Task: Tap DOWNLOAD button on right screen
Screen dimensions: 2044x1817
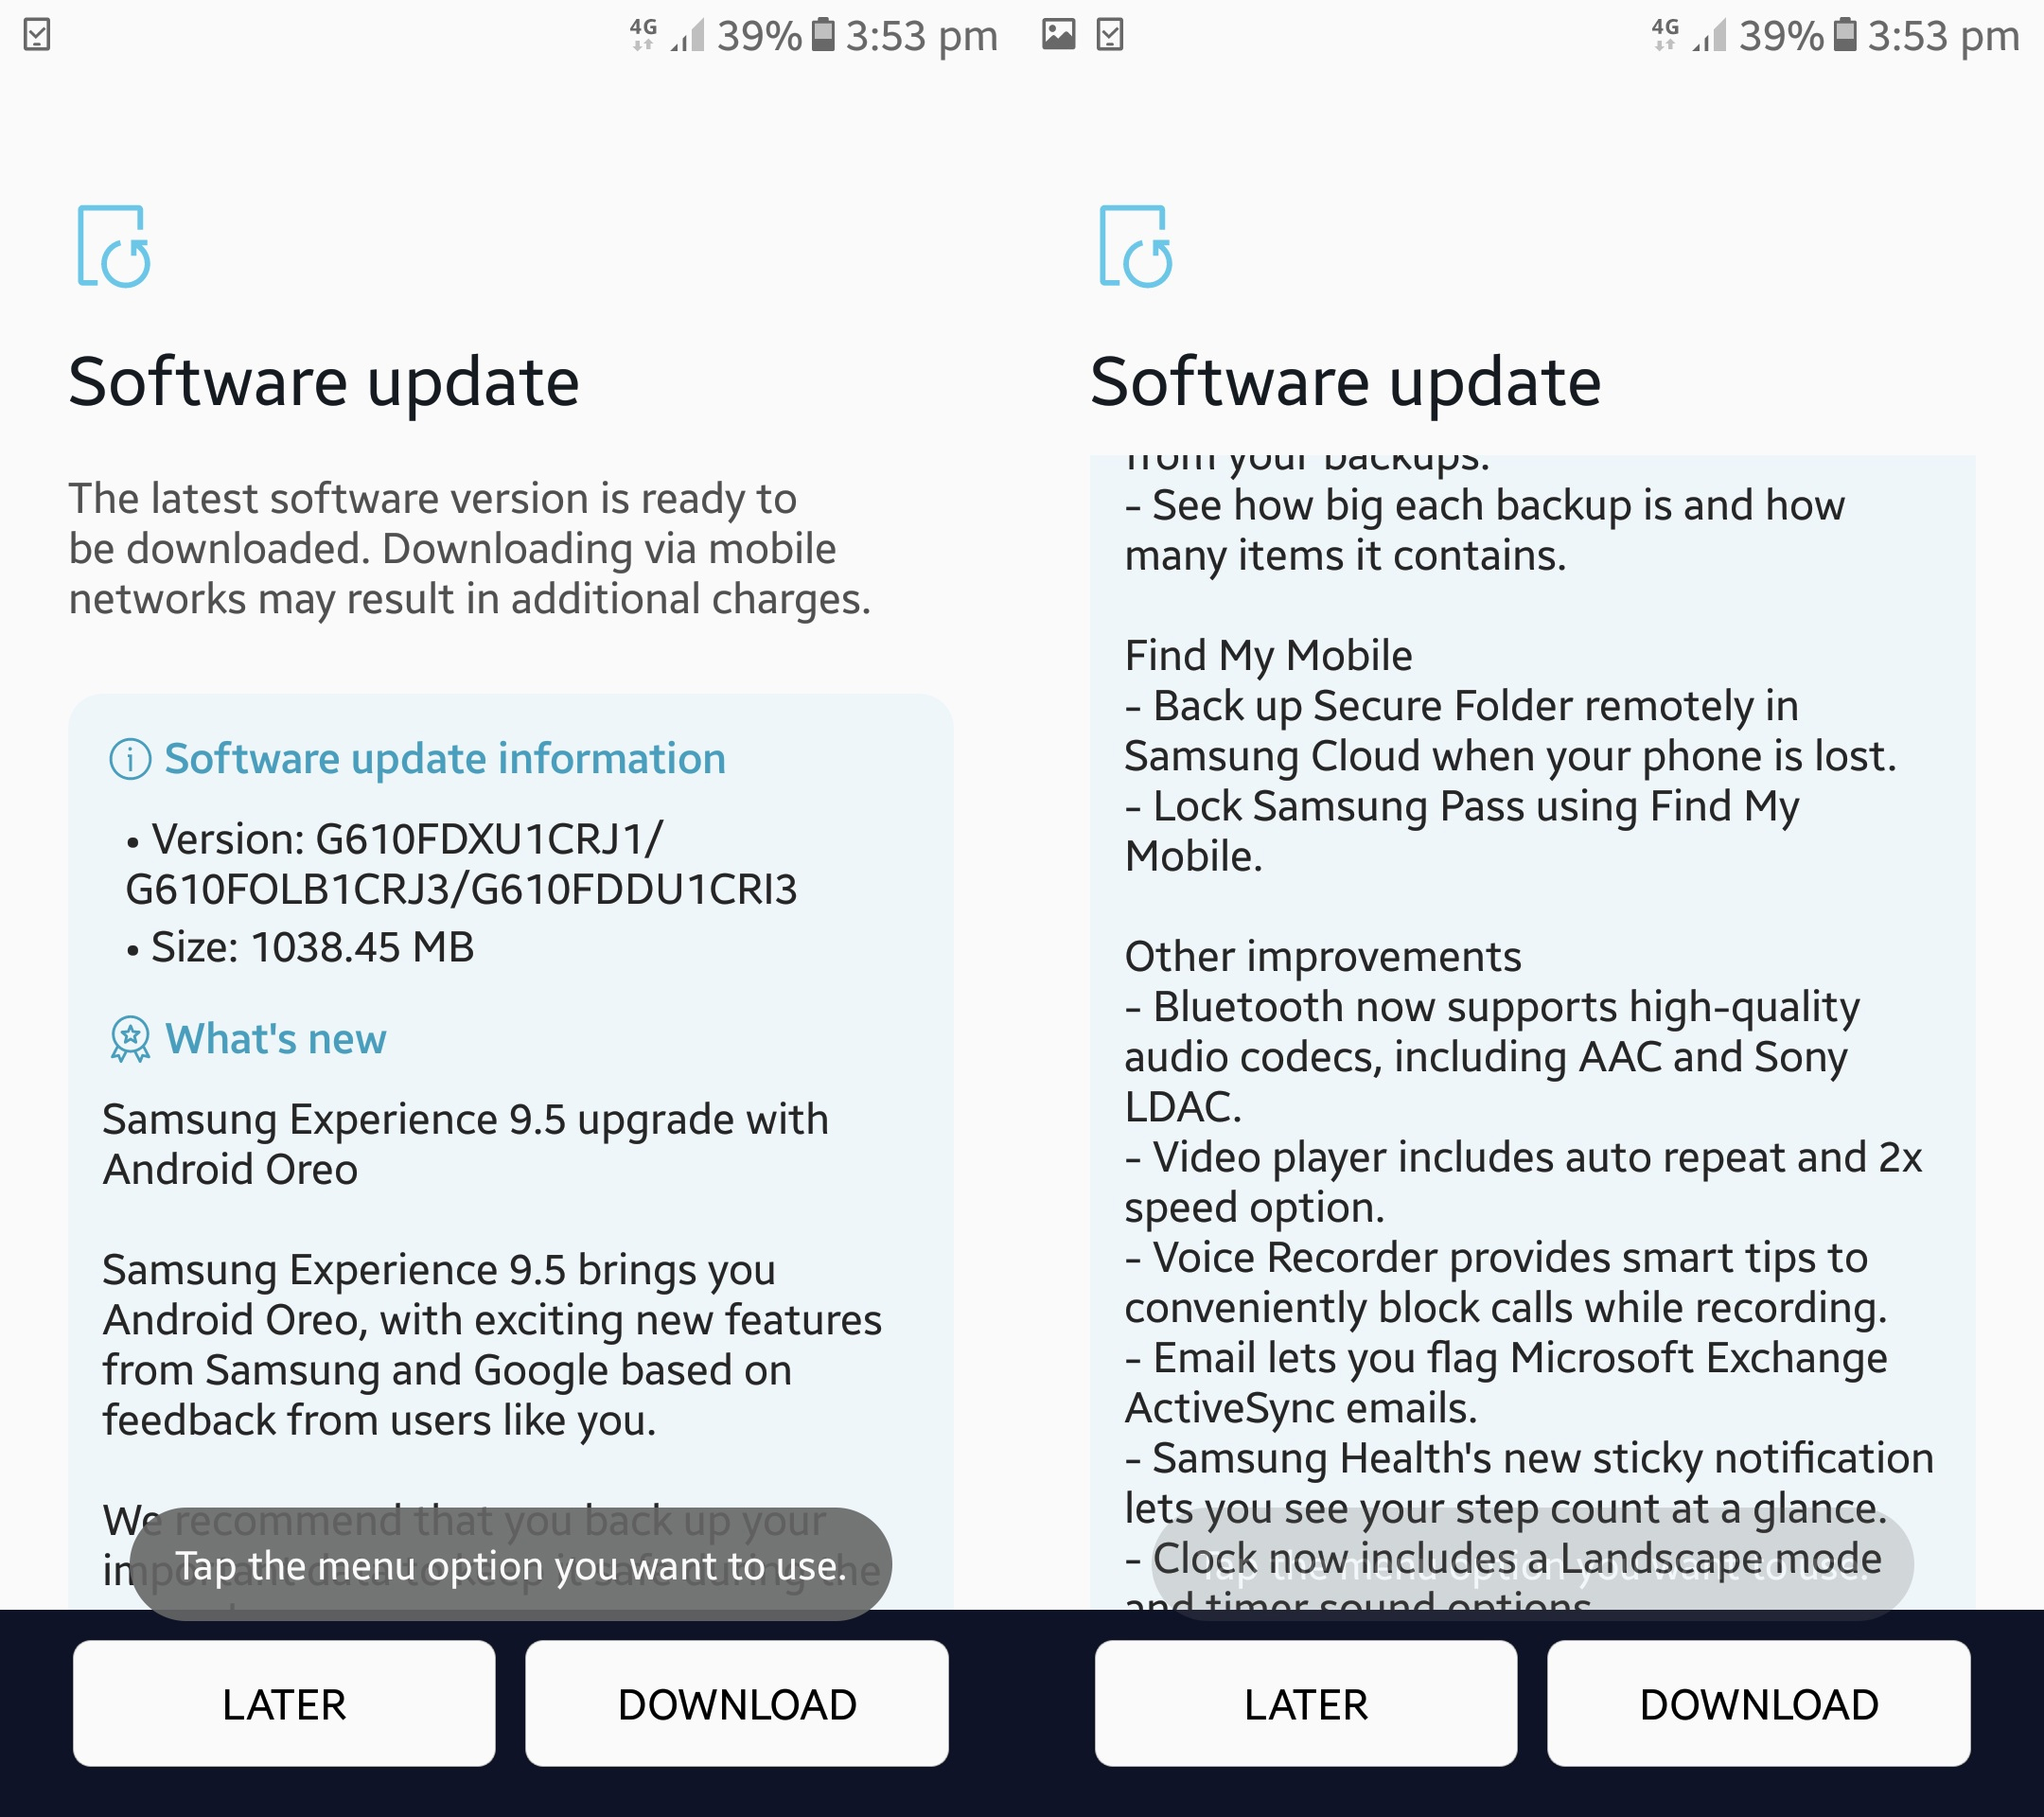Action: click(1759, 1703)
